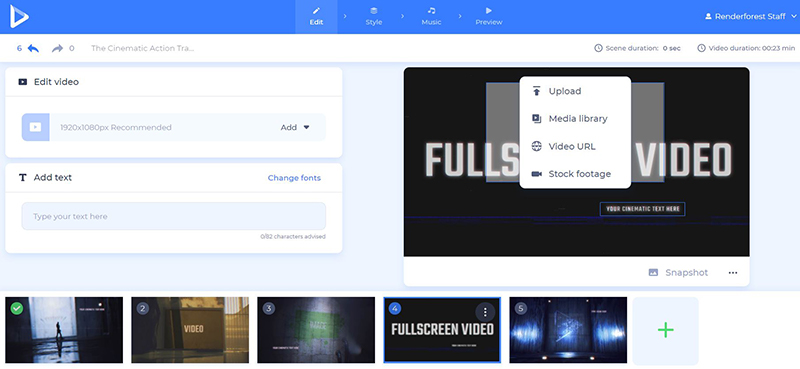Open Renderforest Staff account dropdown
800x369 pixels.
point(751,16)
